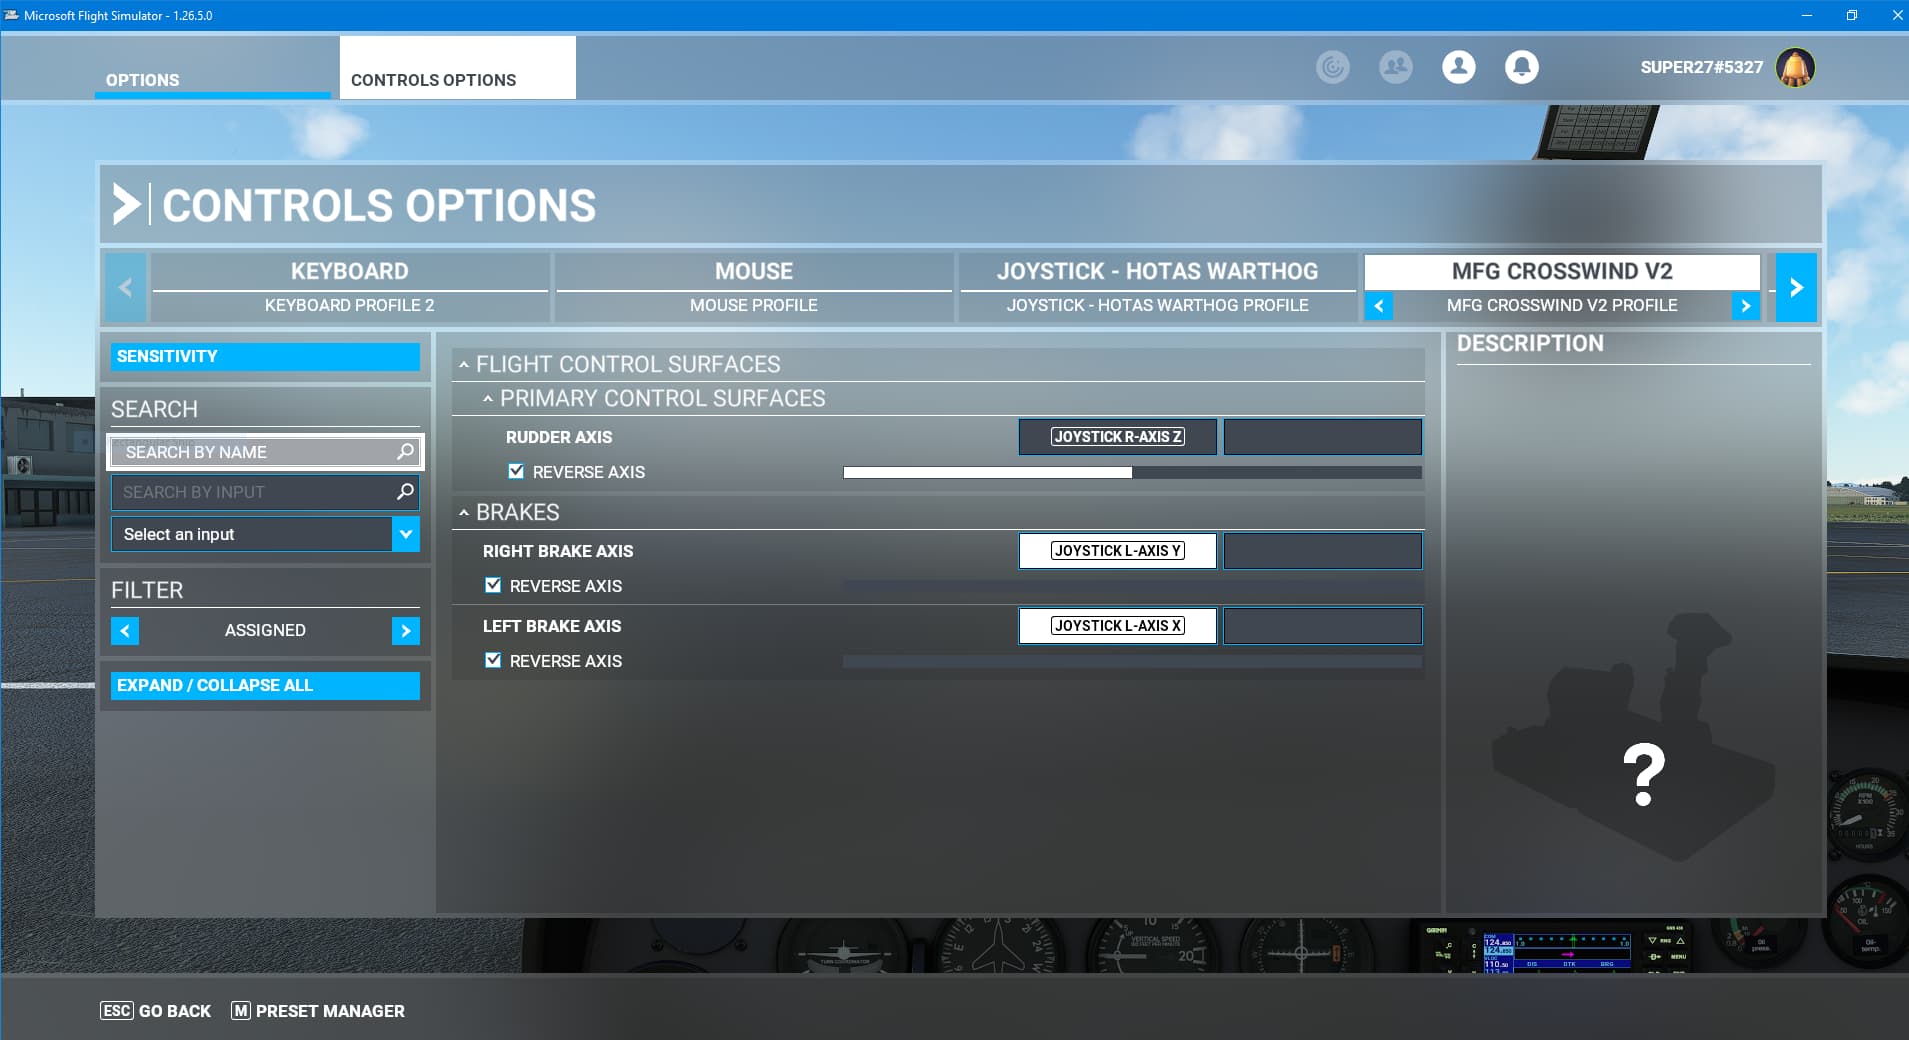Screen dimensions: 1909x1040
Task: Click the circular activity icon in header
Action: point(1332,67)
